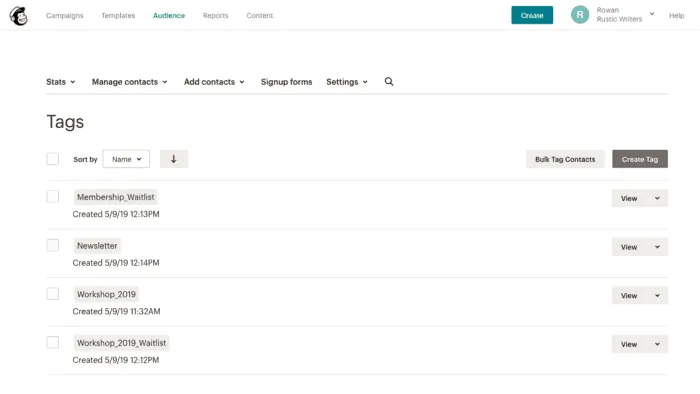The image size is (700, 394).
Task: Expand the Stats menu
Action: pos(61,82)
